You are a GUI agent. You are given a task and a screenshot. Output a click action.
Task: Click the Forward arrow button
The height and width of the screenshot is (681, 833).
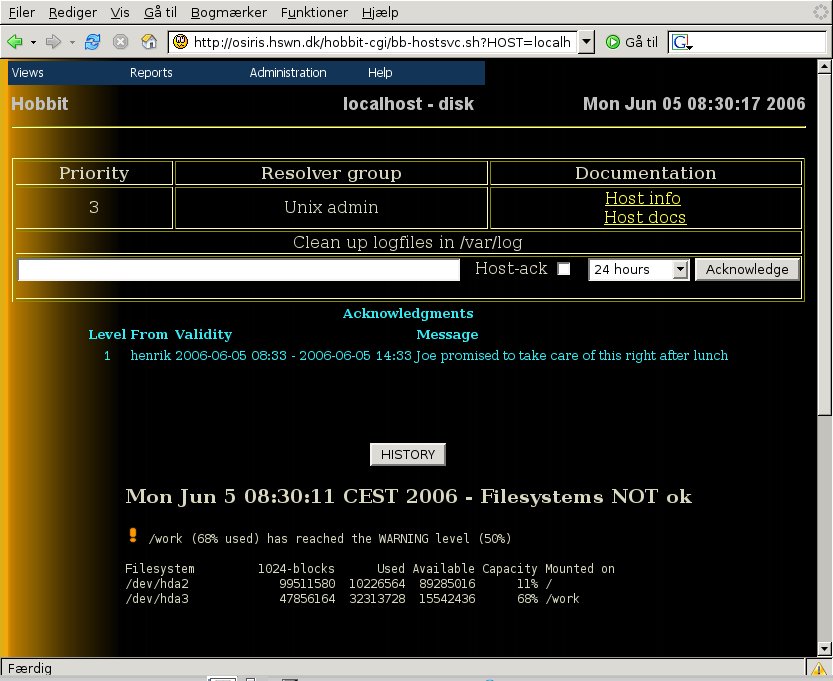[x=53, y=42]
